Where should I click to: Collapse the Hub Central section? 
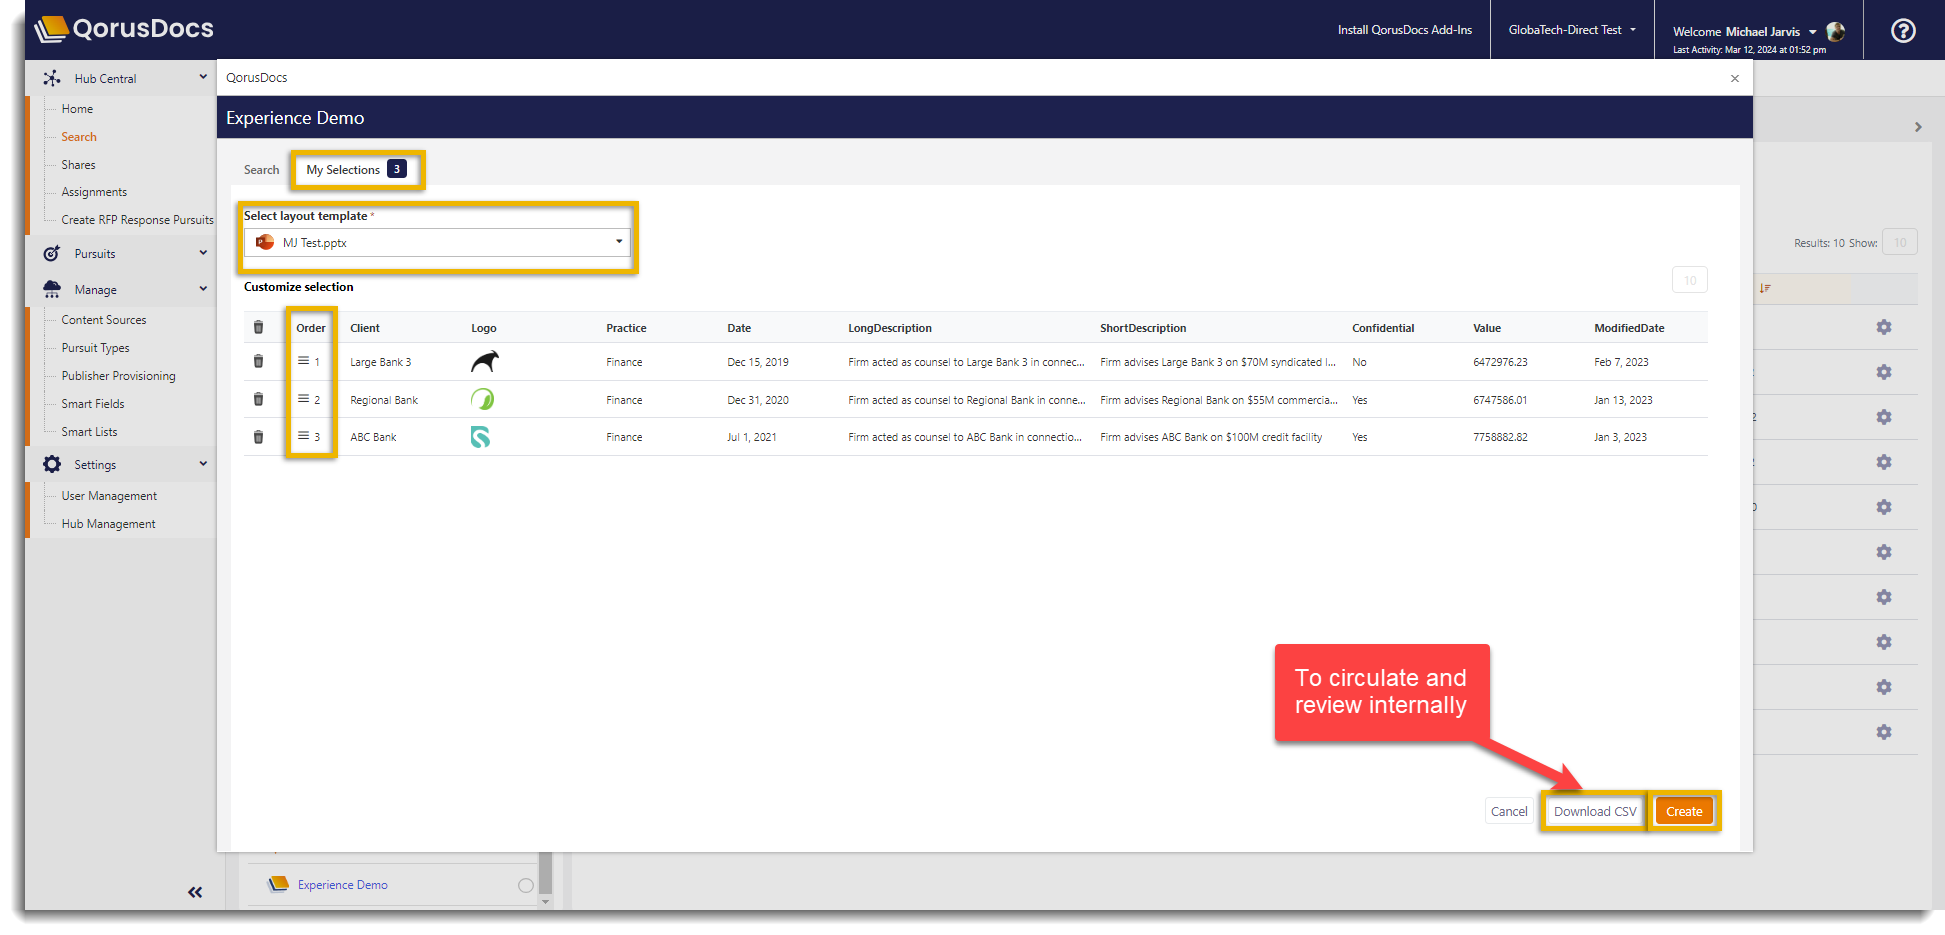203,77
